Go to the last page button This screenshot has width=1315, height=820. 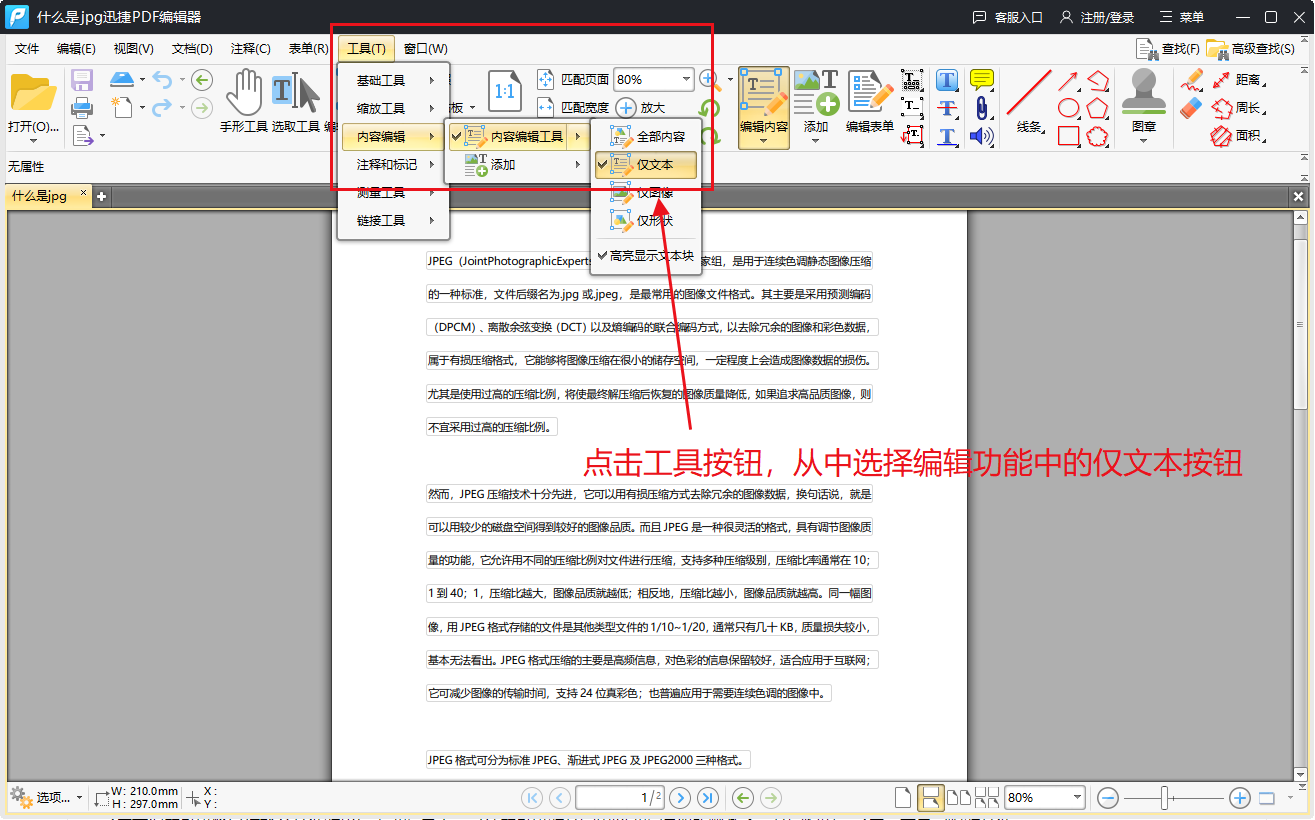tap(708, 797)
